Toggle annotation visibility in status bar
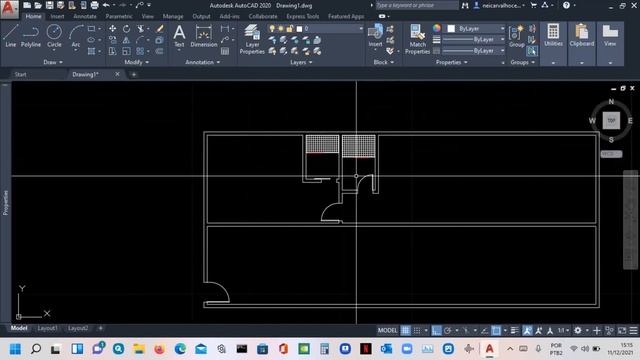This screenshot has width=640, height=360. (x=527, y=330)
